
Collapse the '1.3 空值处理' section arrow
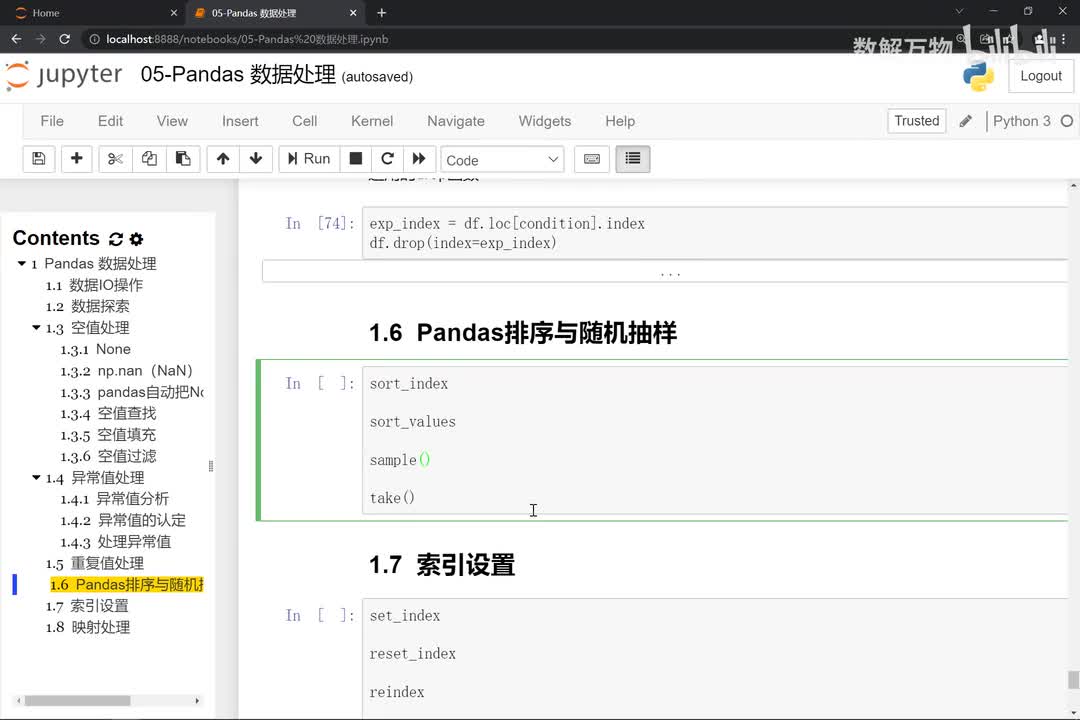[x=36, y=328]
